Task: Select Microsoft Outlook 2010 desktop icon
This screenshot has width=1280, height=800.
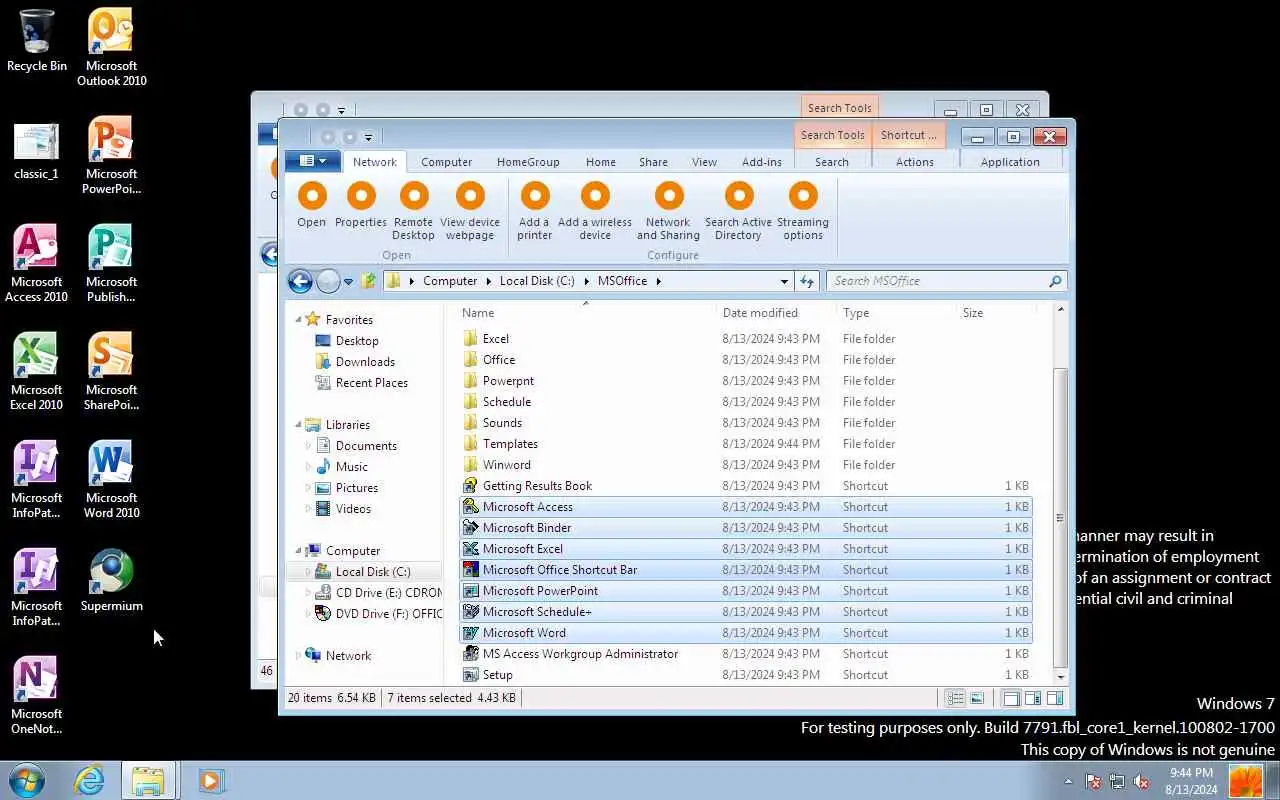Action: coord(111,48)
